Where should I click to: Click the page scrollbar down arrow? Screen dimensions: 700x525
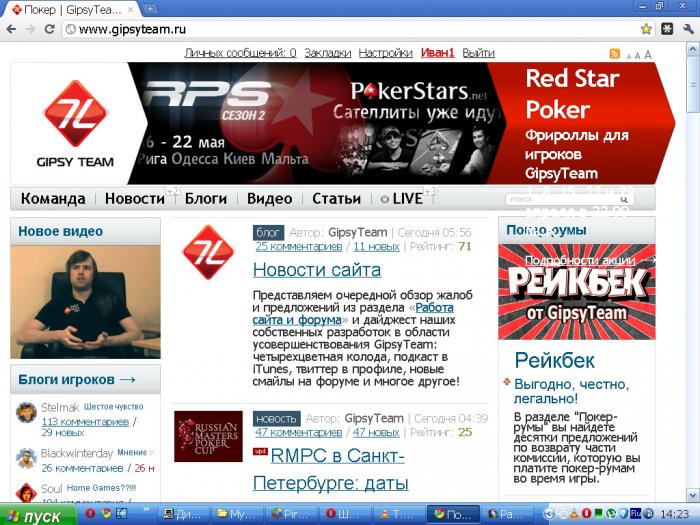pos(693,495)
